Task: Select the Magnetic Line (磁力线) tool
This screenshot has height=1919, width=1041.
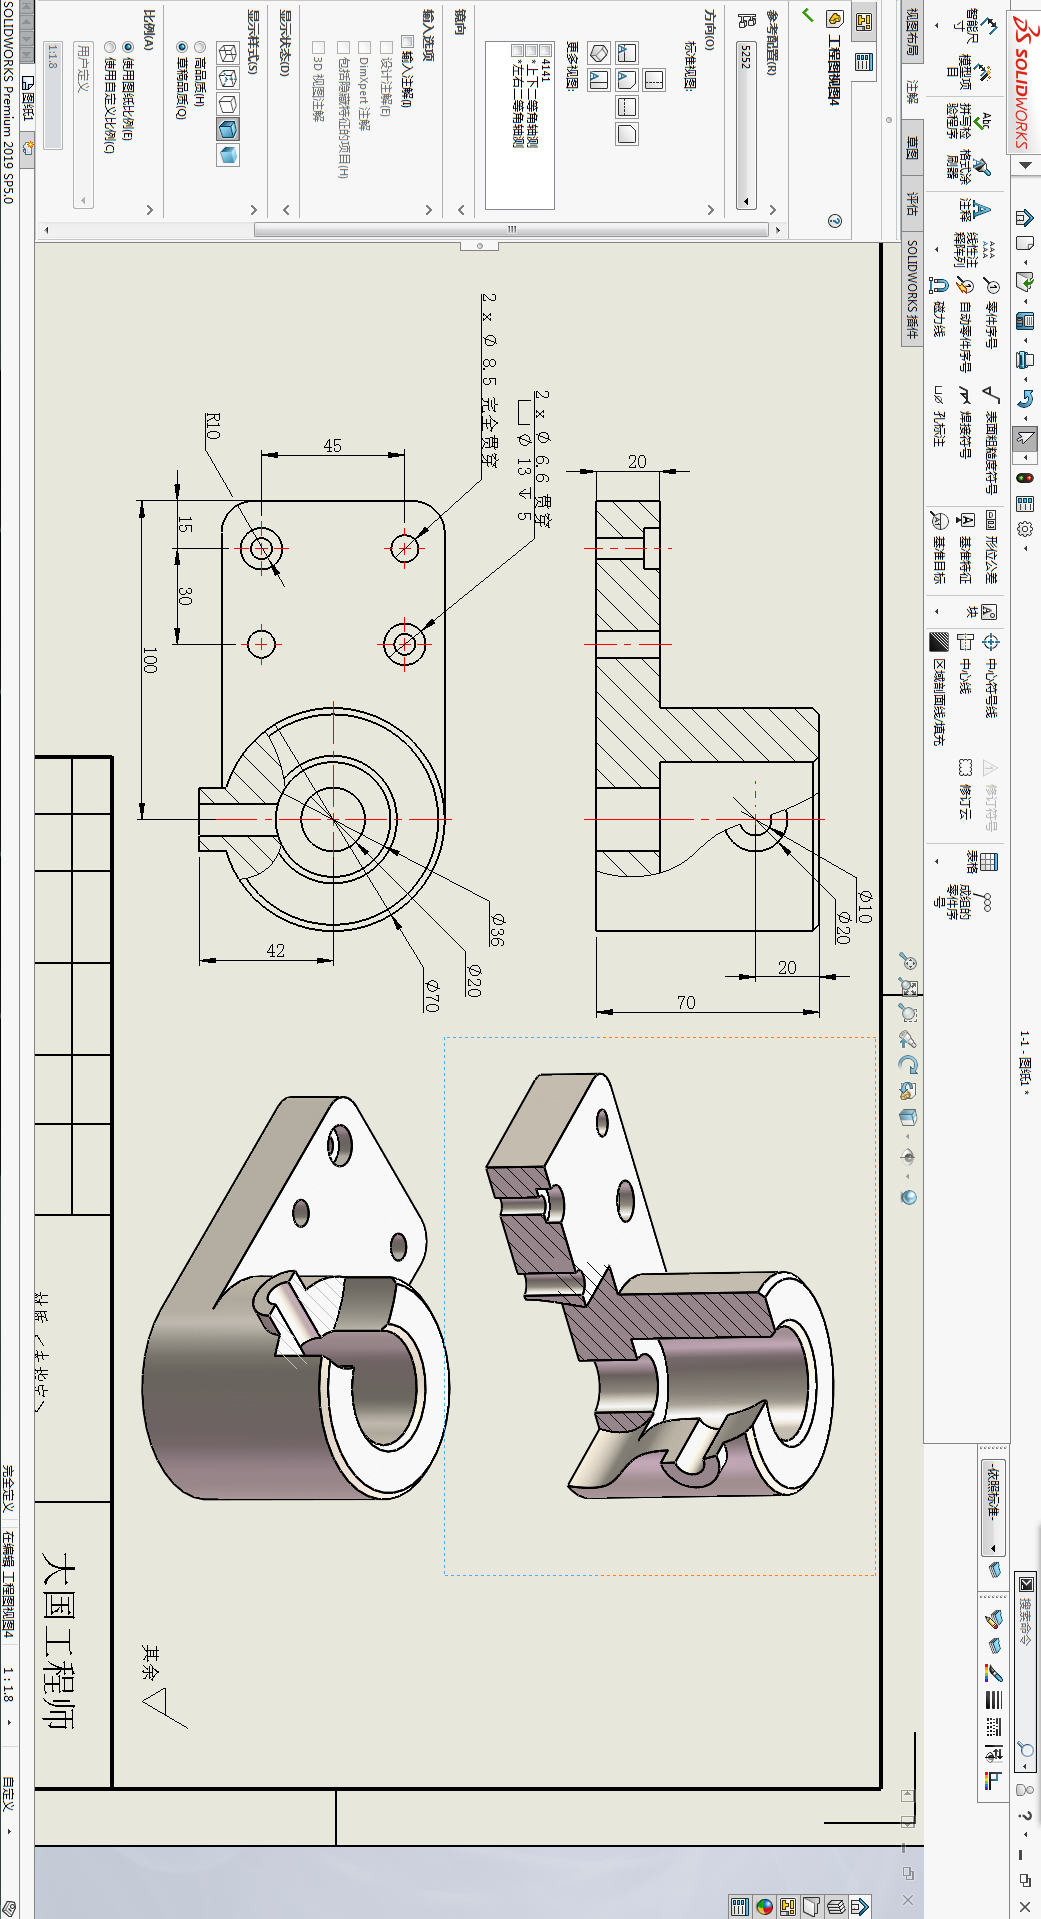Action: (x=939, y=308)
